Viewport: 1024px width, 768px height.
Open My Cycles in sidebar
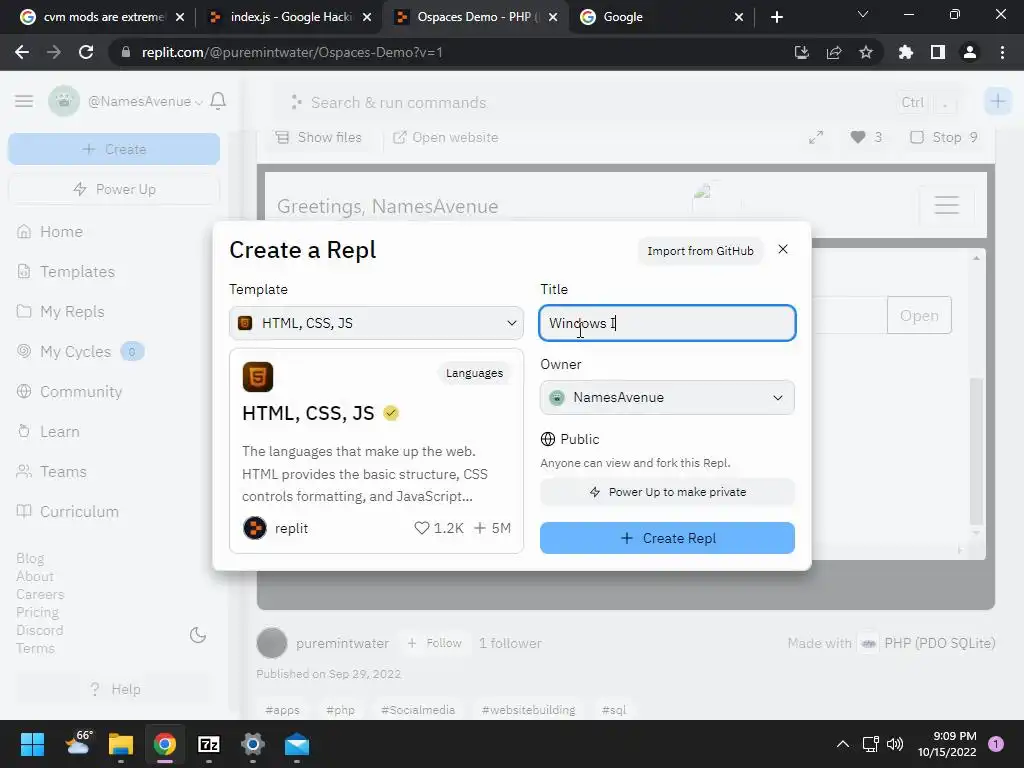tap(75, 352)
